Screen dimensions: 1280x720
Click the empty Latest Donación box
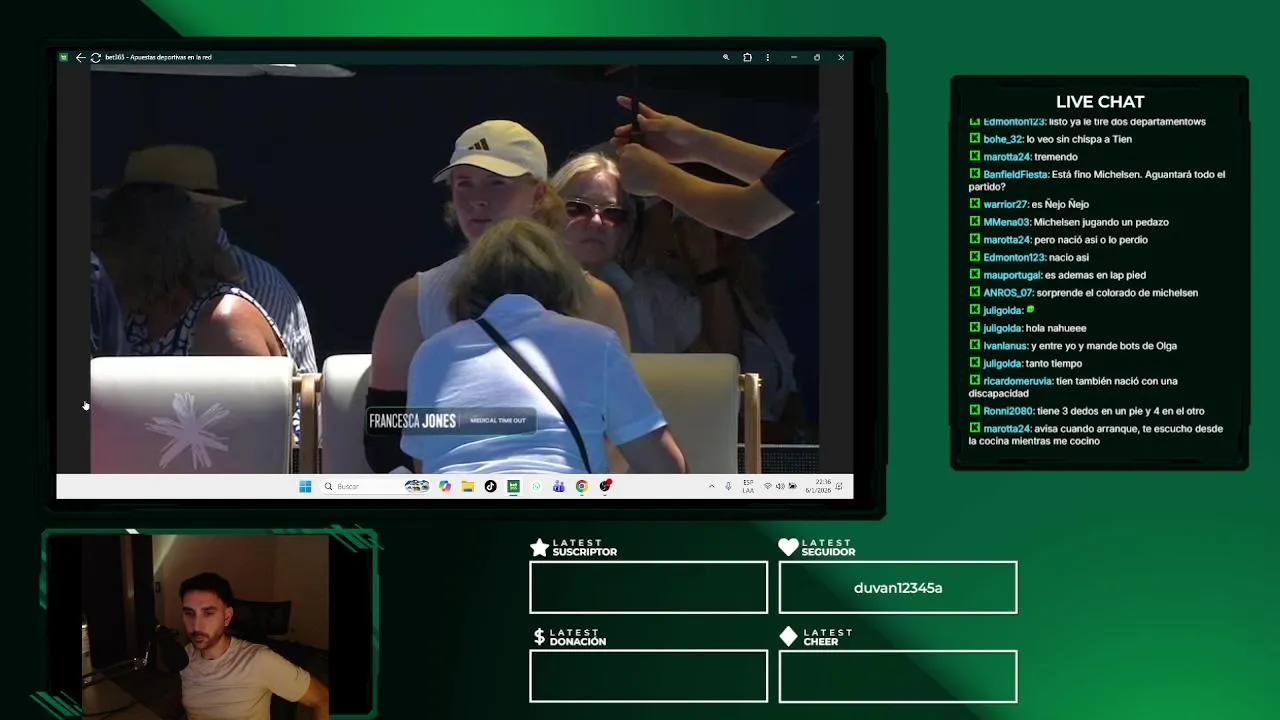click(649, 676)
